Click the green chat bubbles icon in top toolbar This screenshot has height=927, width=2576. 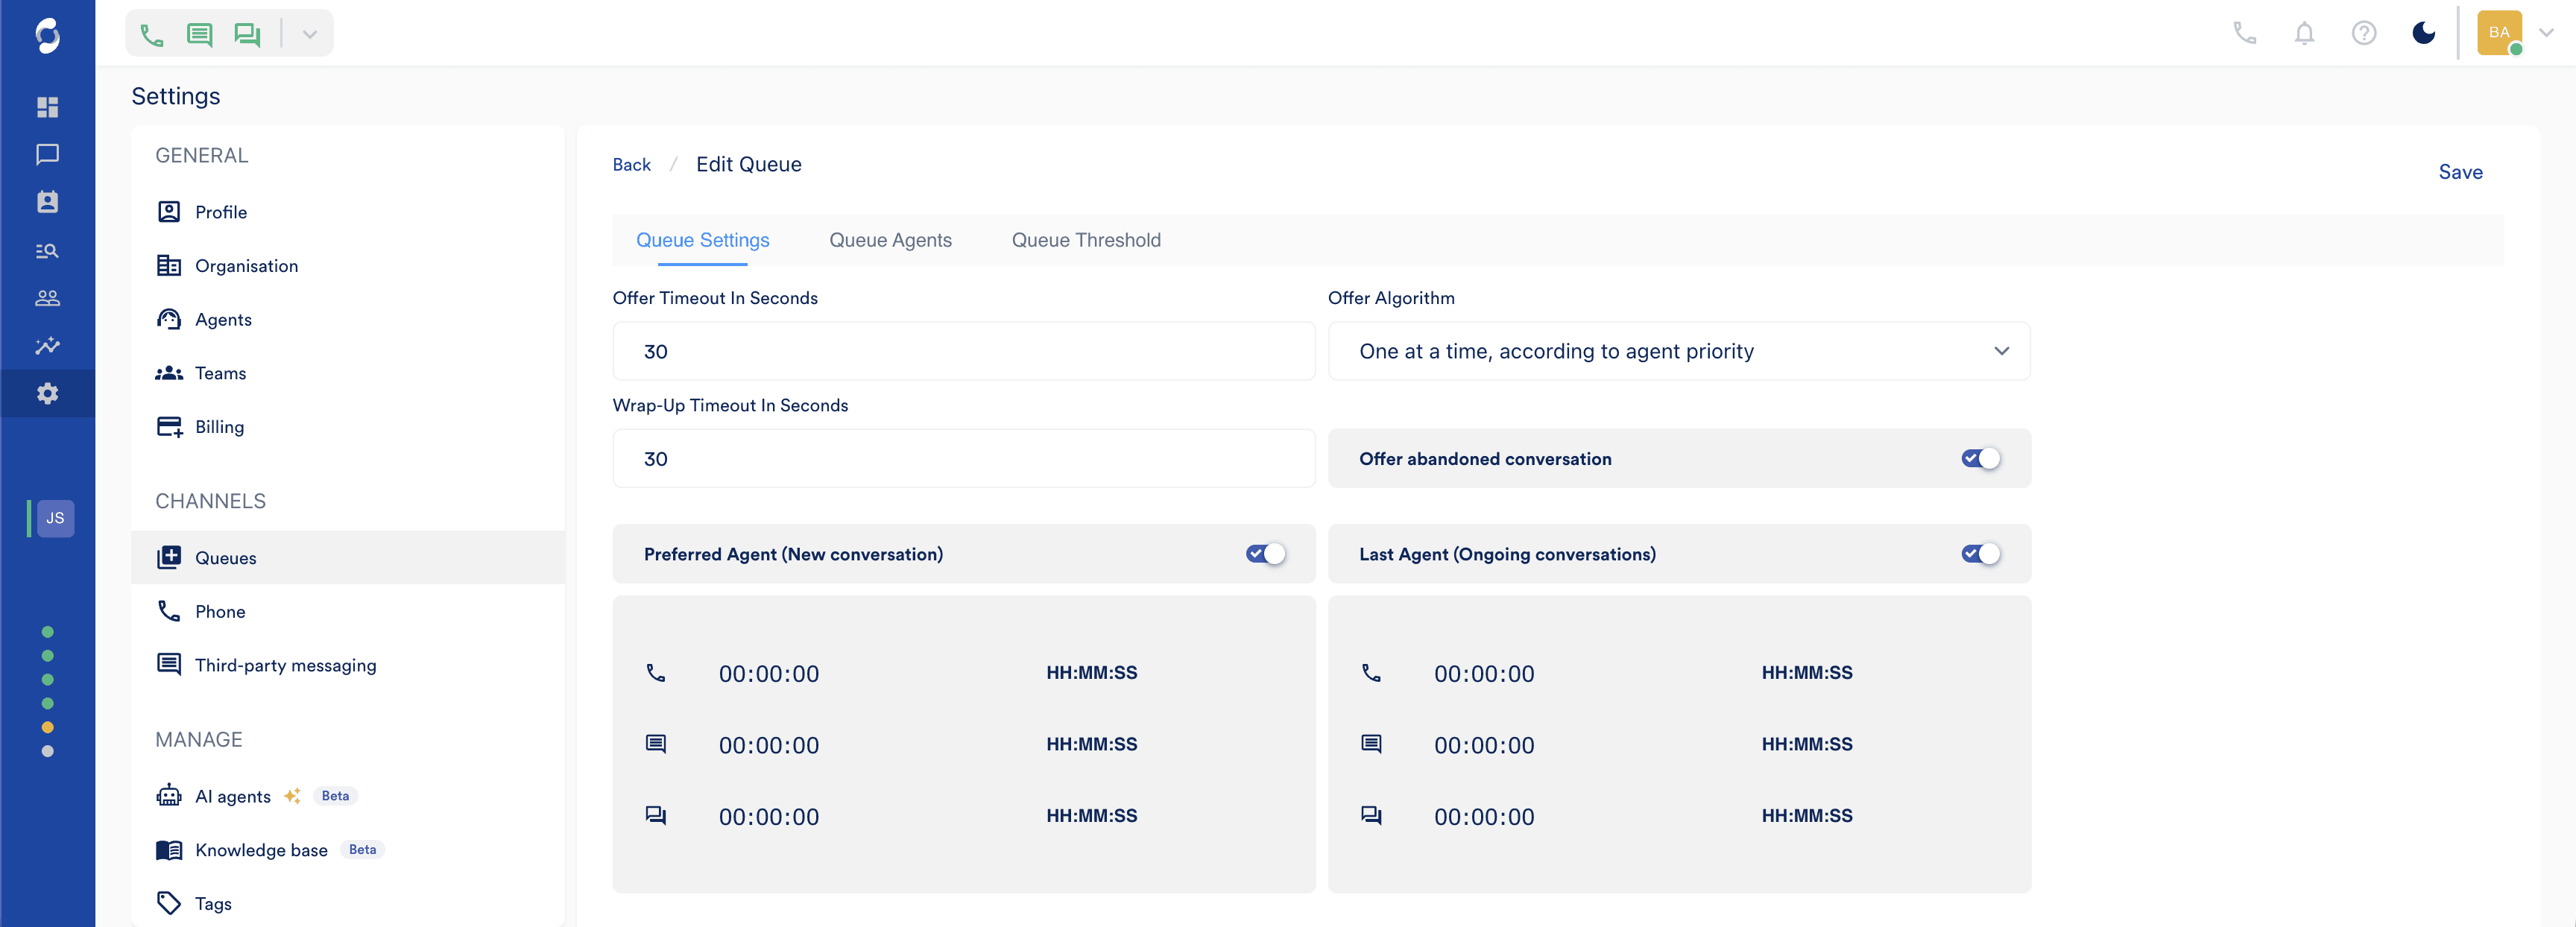[x=247, y=35]
